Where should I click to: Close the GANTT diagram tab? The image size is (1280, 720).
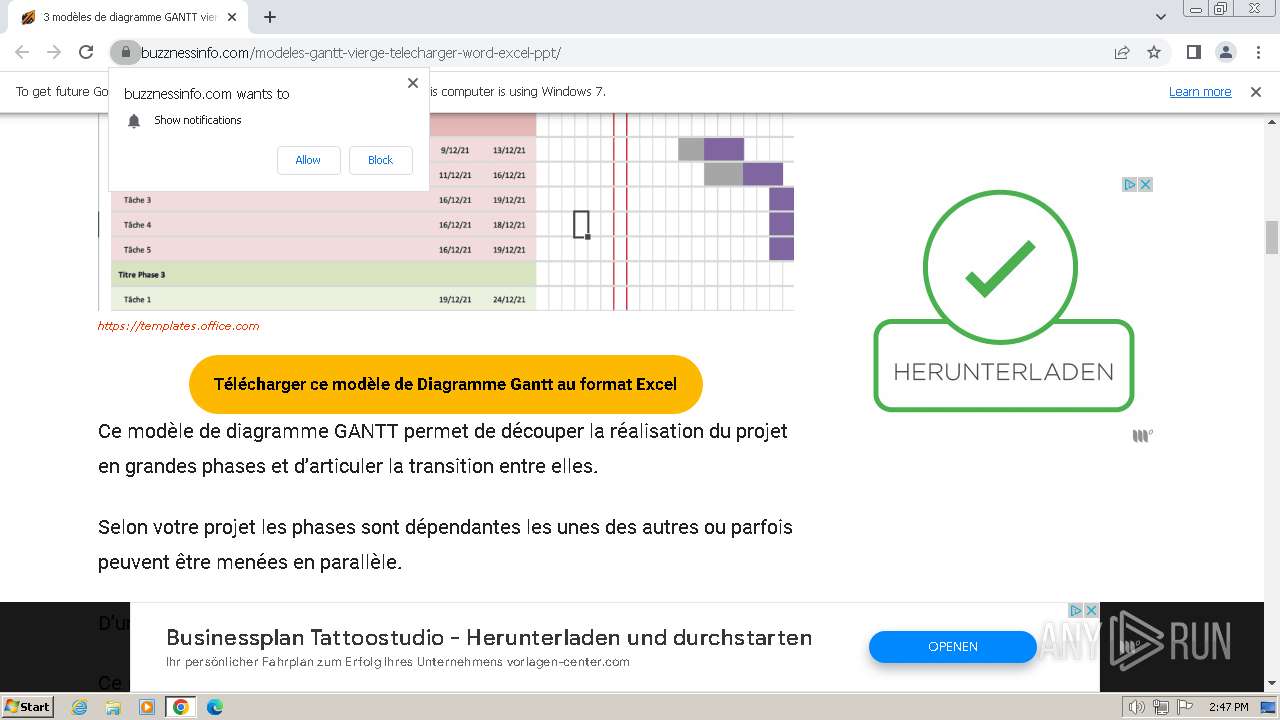233,17
